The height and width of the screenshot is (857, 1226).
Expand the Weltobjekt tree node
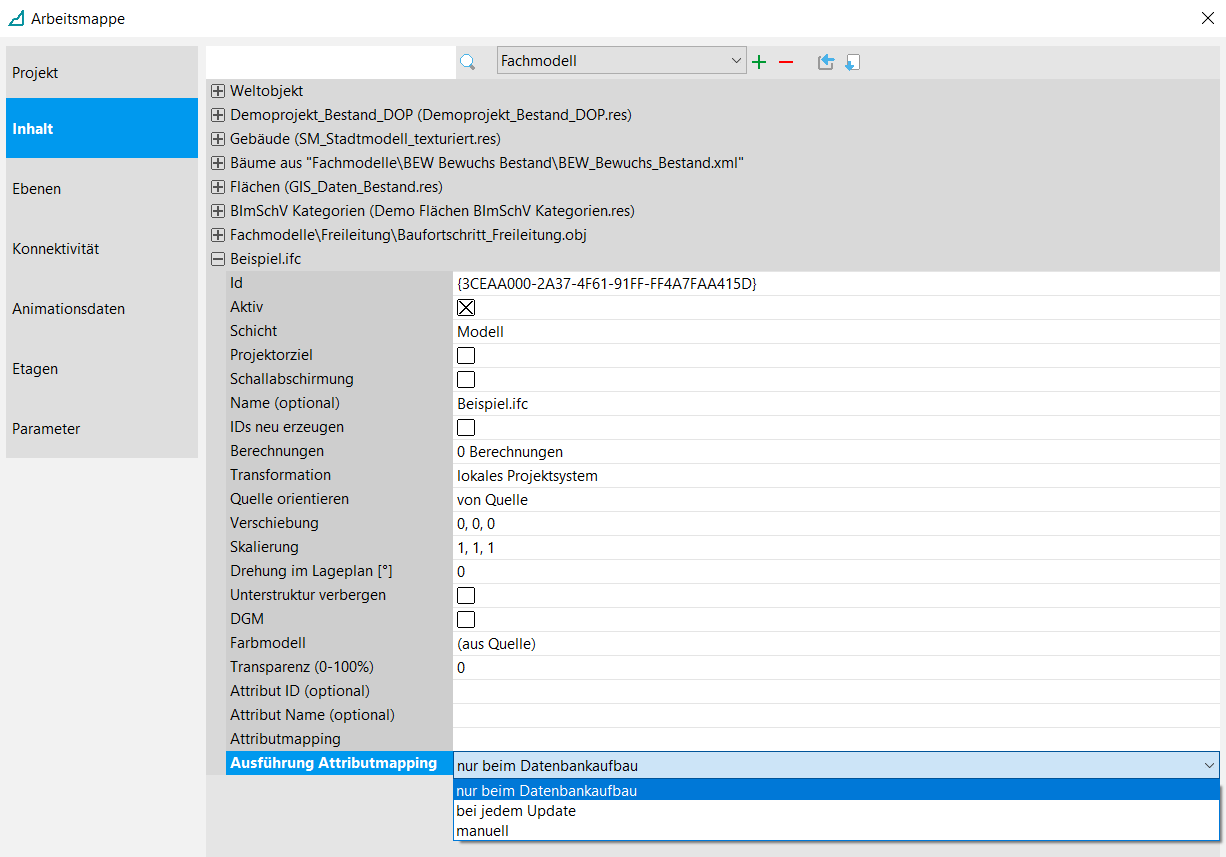point(218,91)
